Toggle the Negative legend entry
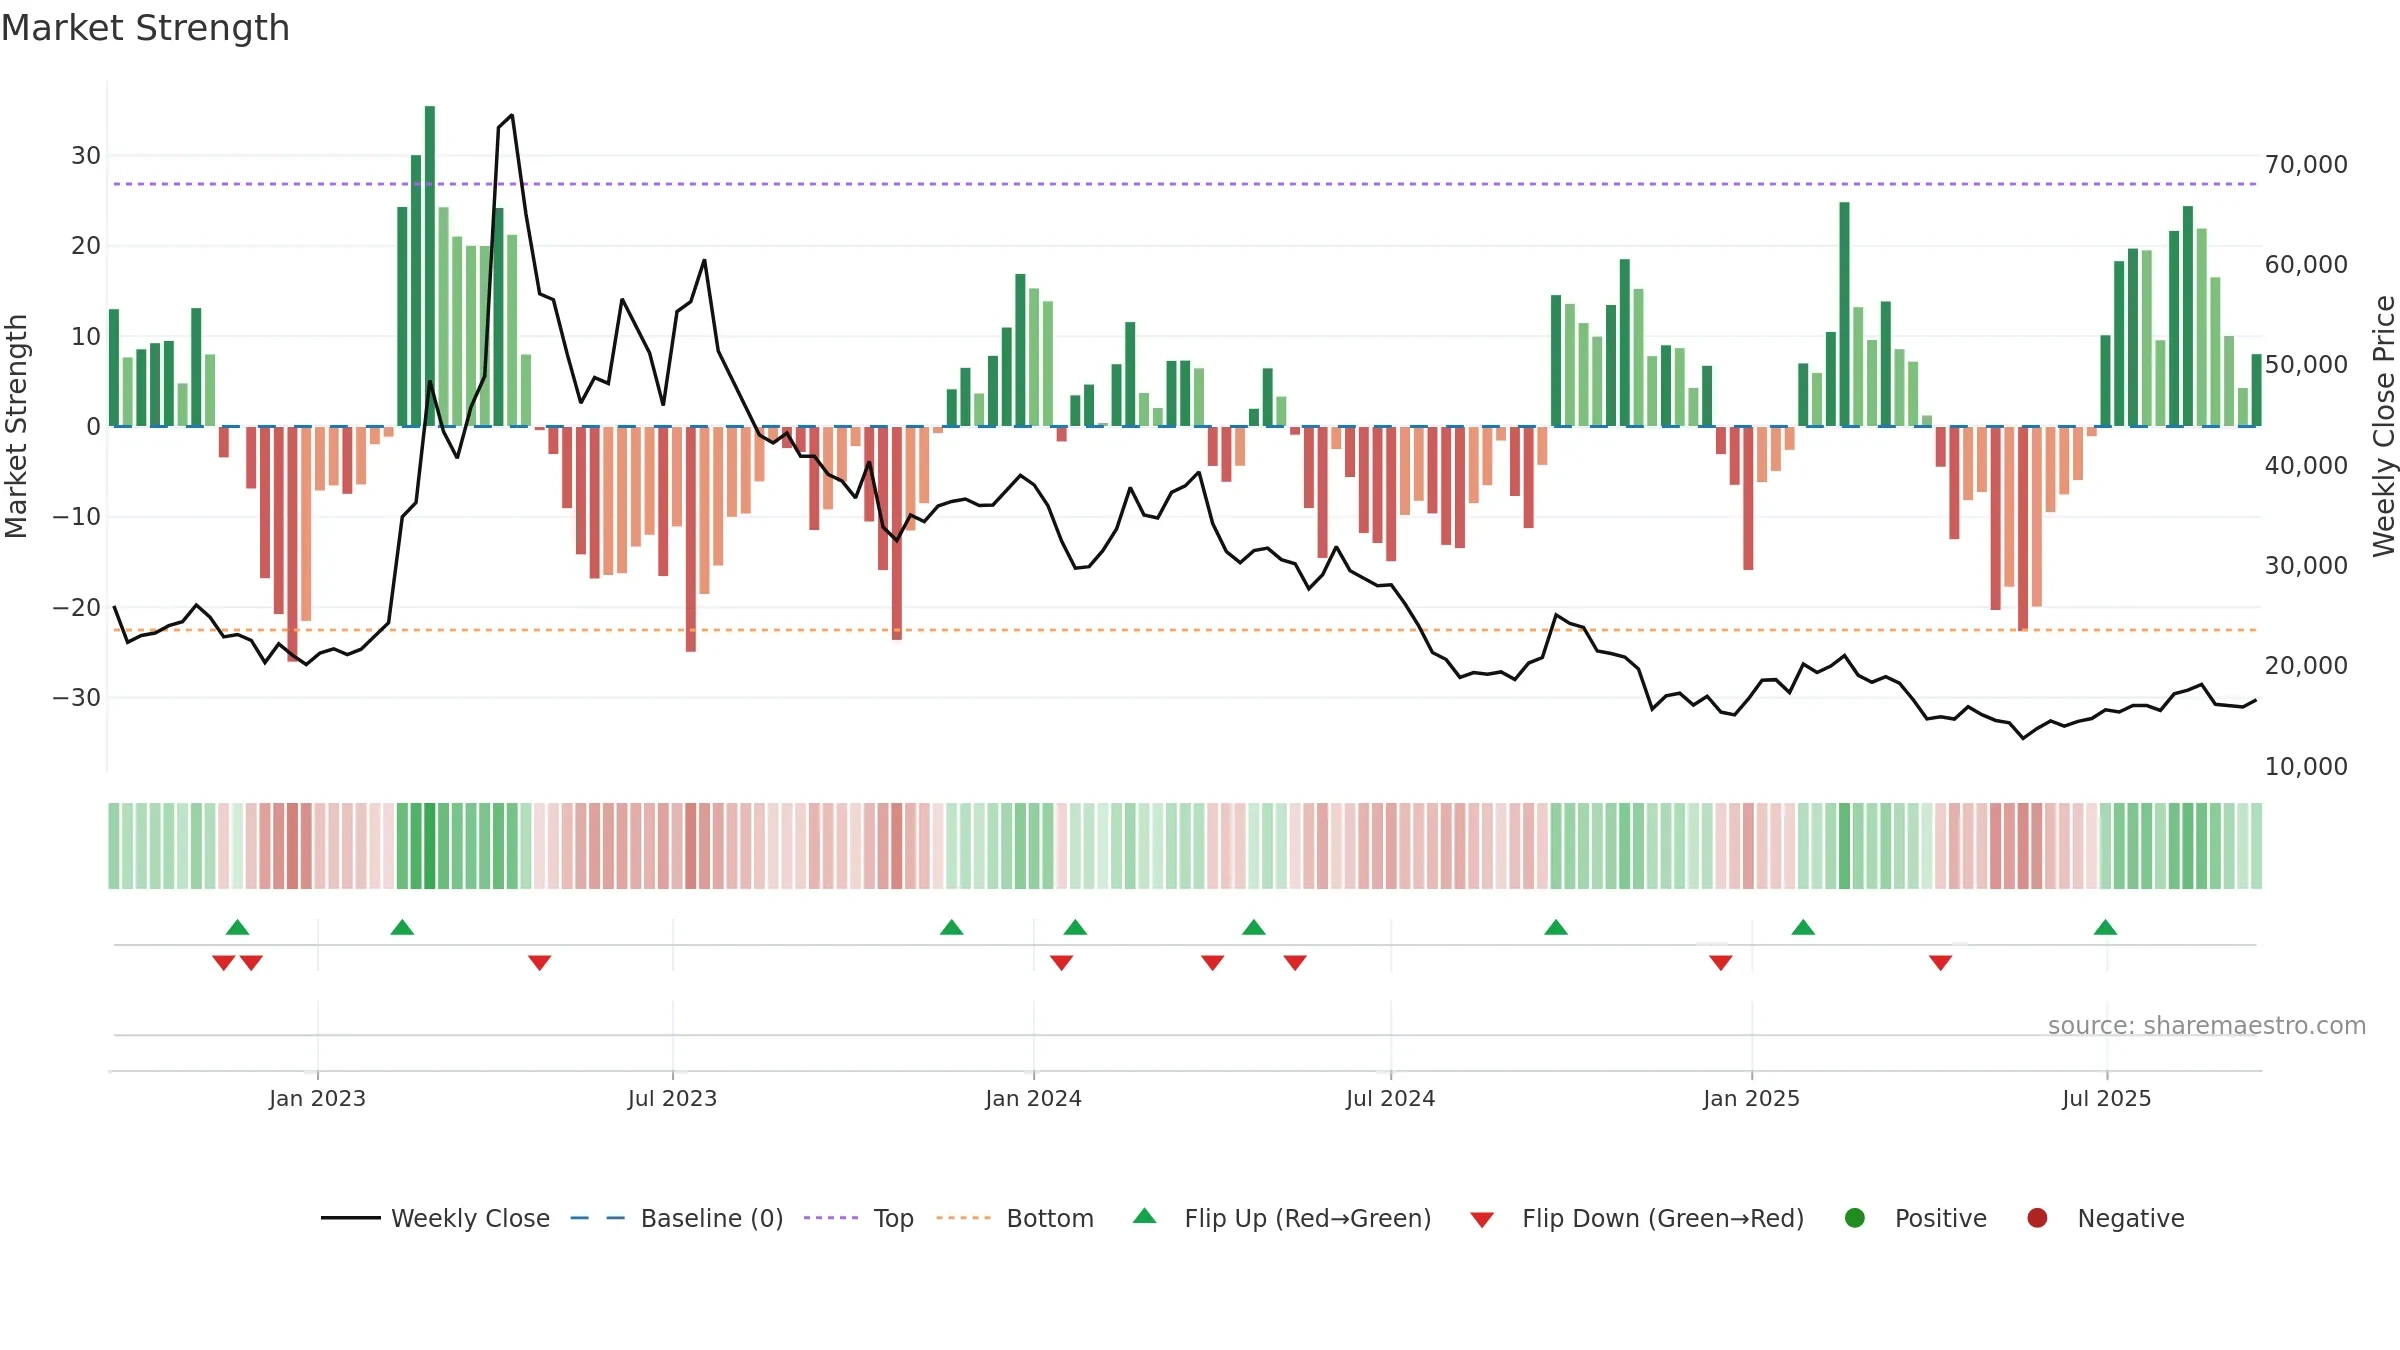Viewport: 2400px width, 1350px height. tap(2105, 1218)
